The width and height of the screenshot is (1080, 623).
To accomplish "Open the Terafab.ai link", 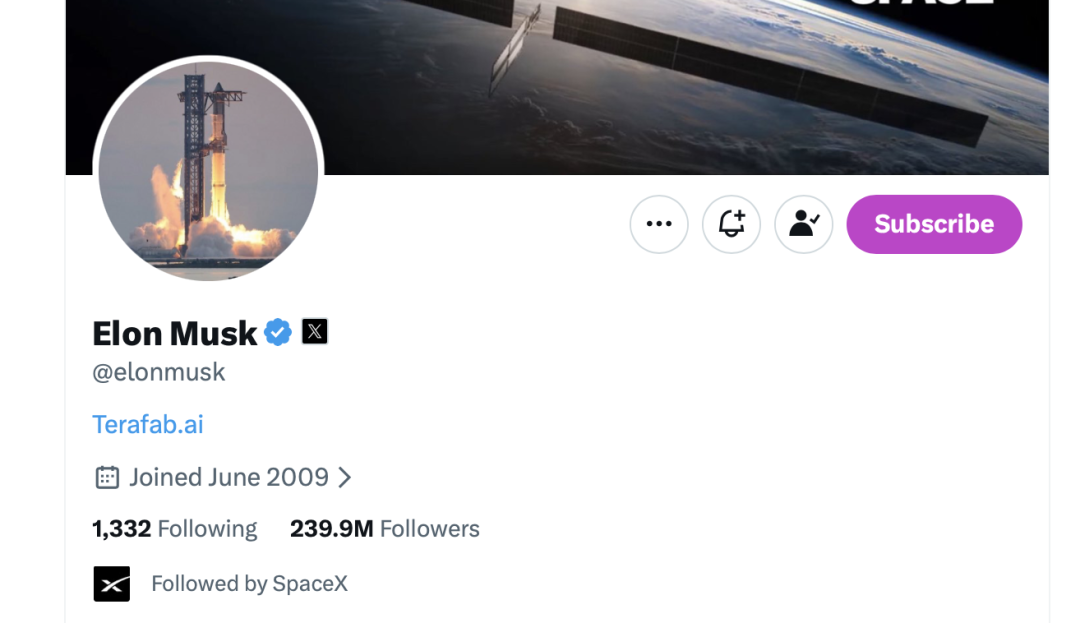I will 148,424.
